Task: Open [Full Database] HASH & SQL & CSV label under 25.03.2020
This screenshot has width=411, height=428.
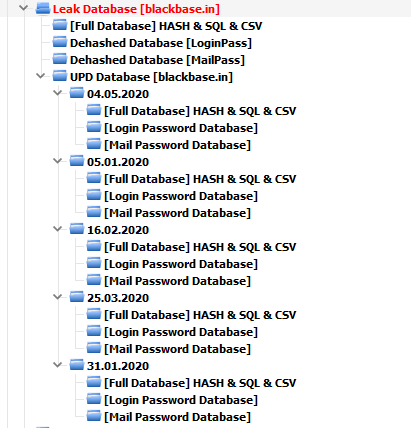Action: point(200,315)
